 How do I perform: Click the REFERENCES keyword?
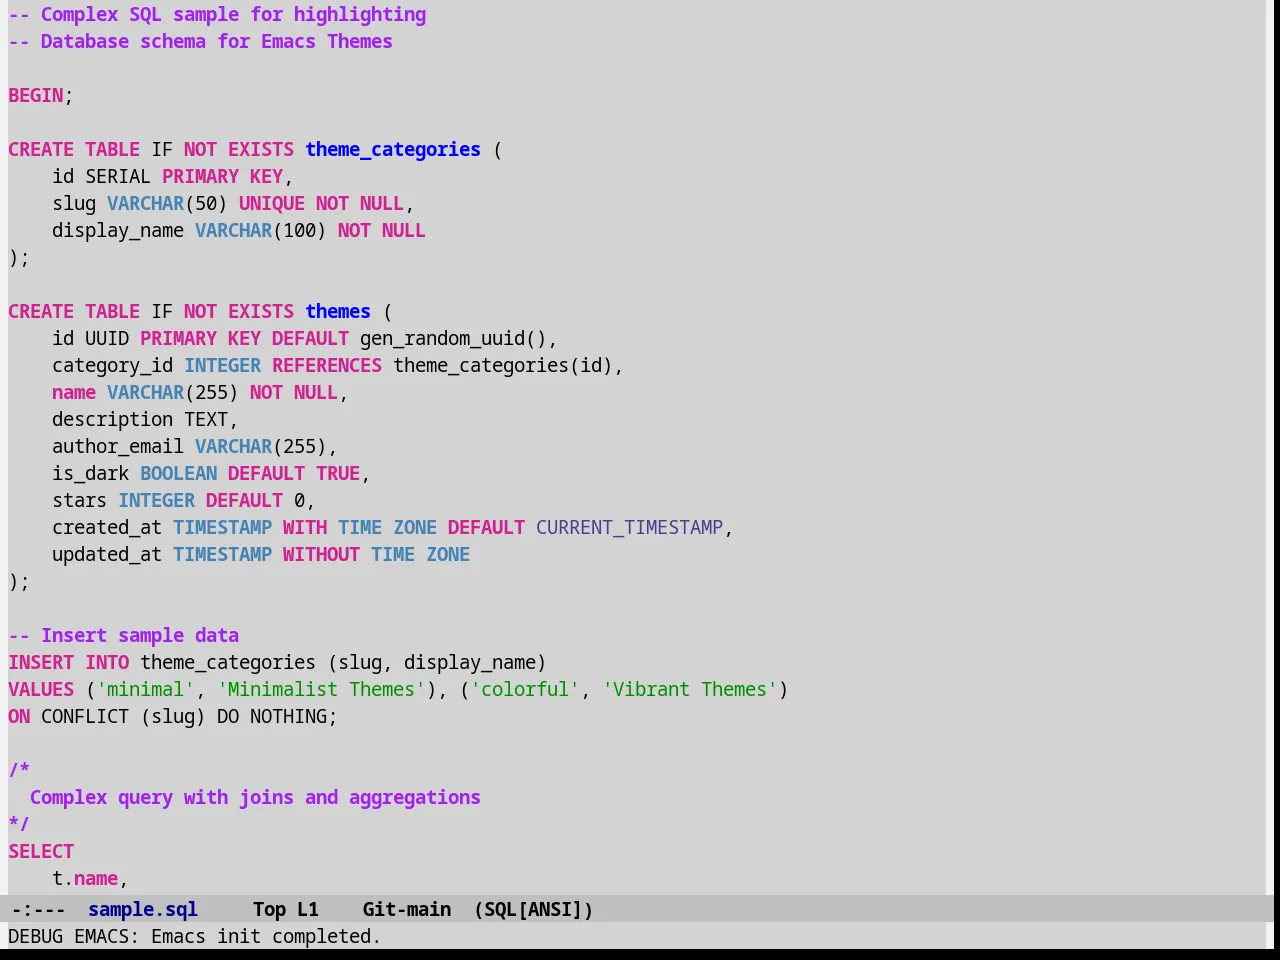327,365
